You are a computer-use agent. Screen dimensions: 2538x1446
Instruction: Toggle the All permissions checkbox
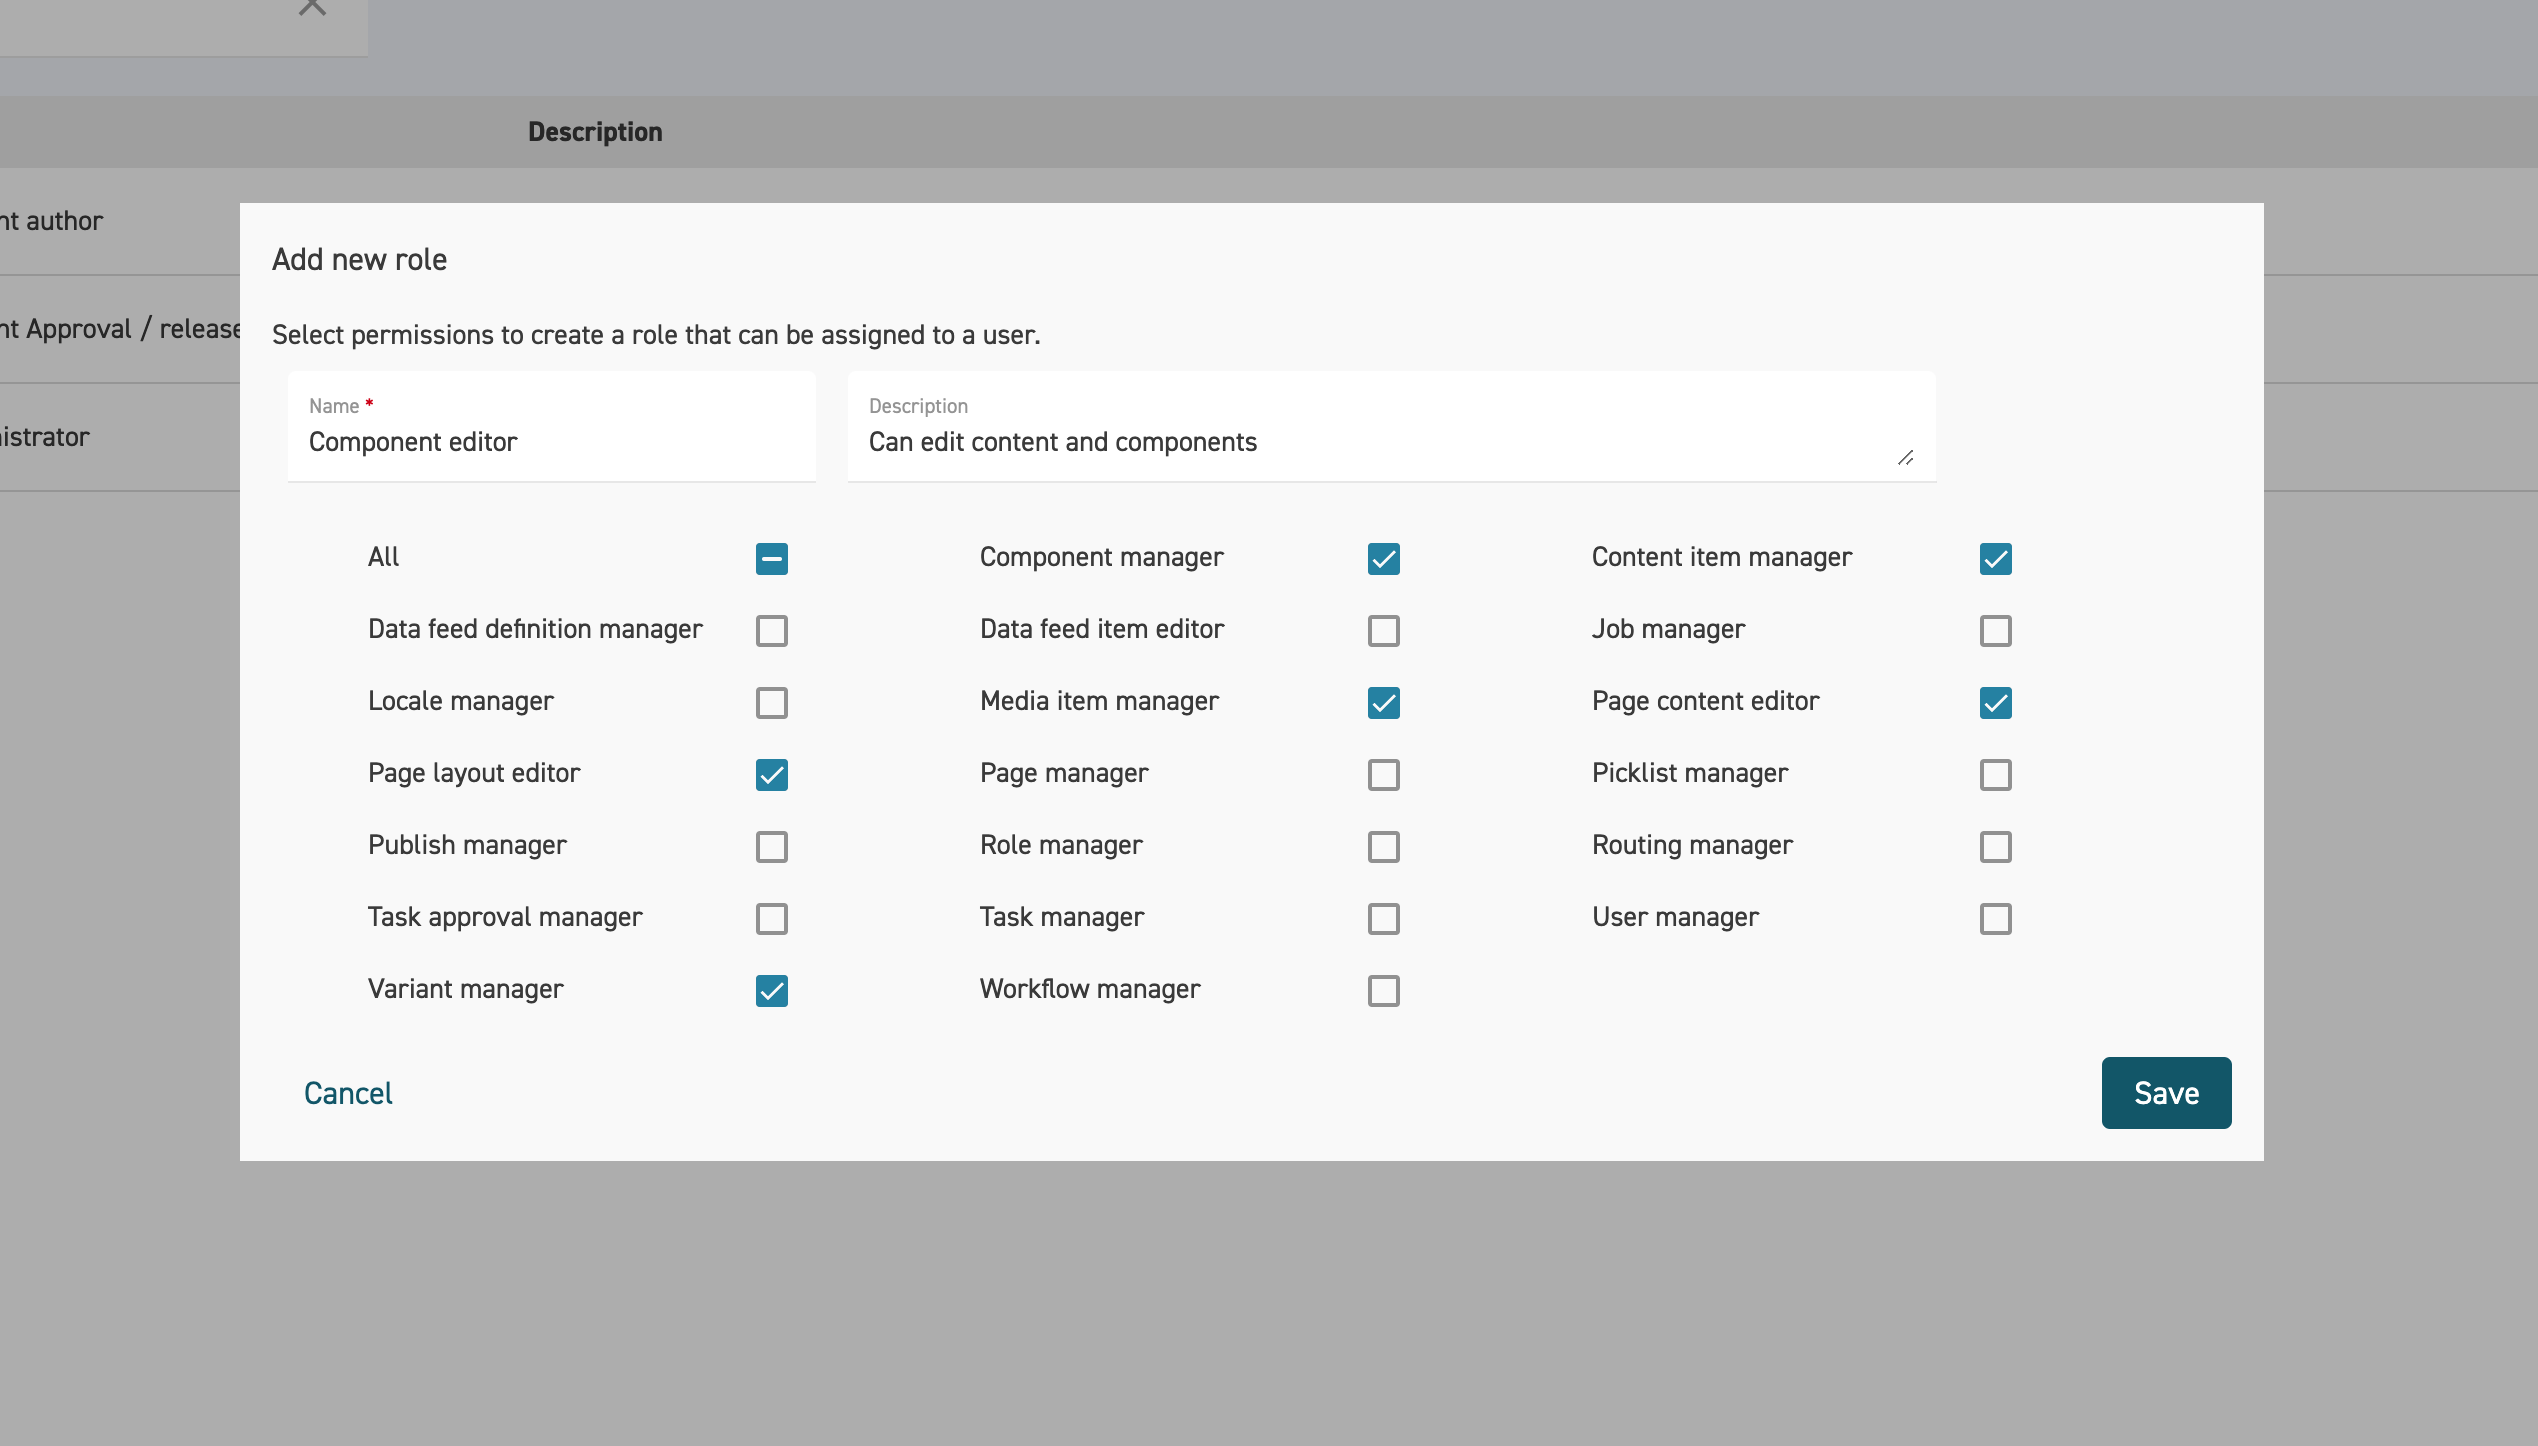pyautogui.click(x=771, y=559)
